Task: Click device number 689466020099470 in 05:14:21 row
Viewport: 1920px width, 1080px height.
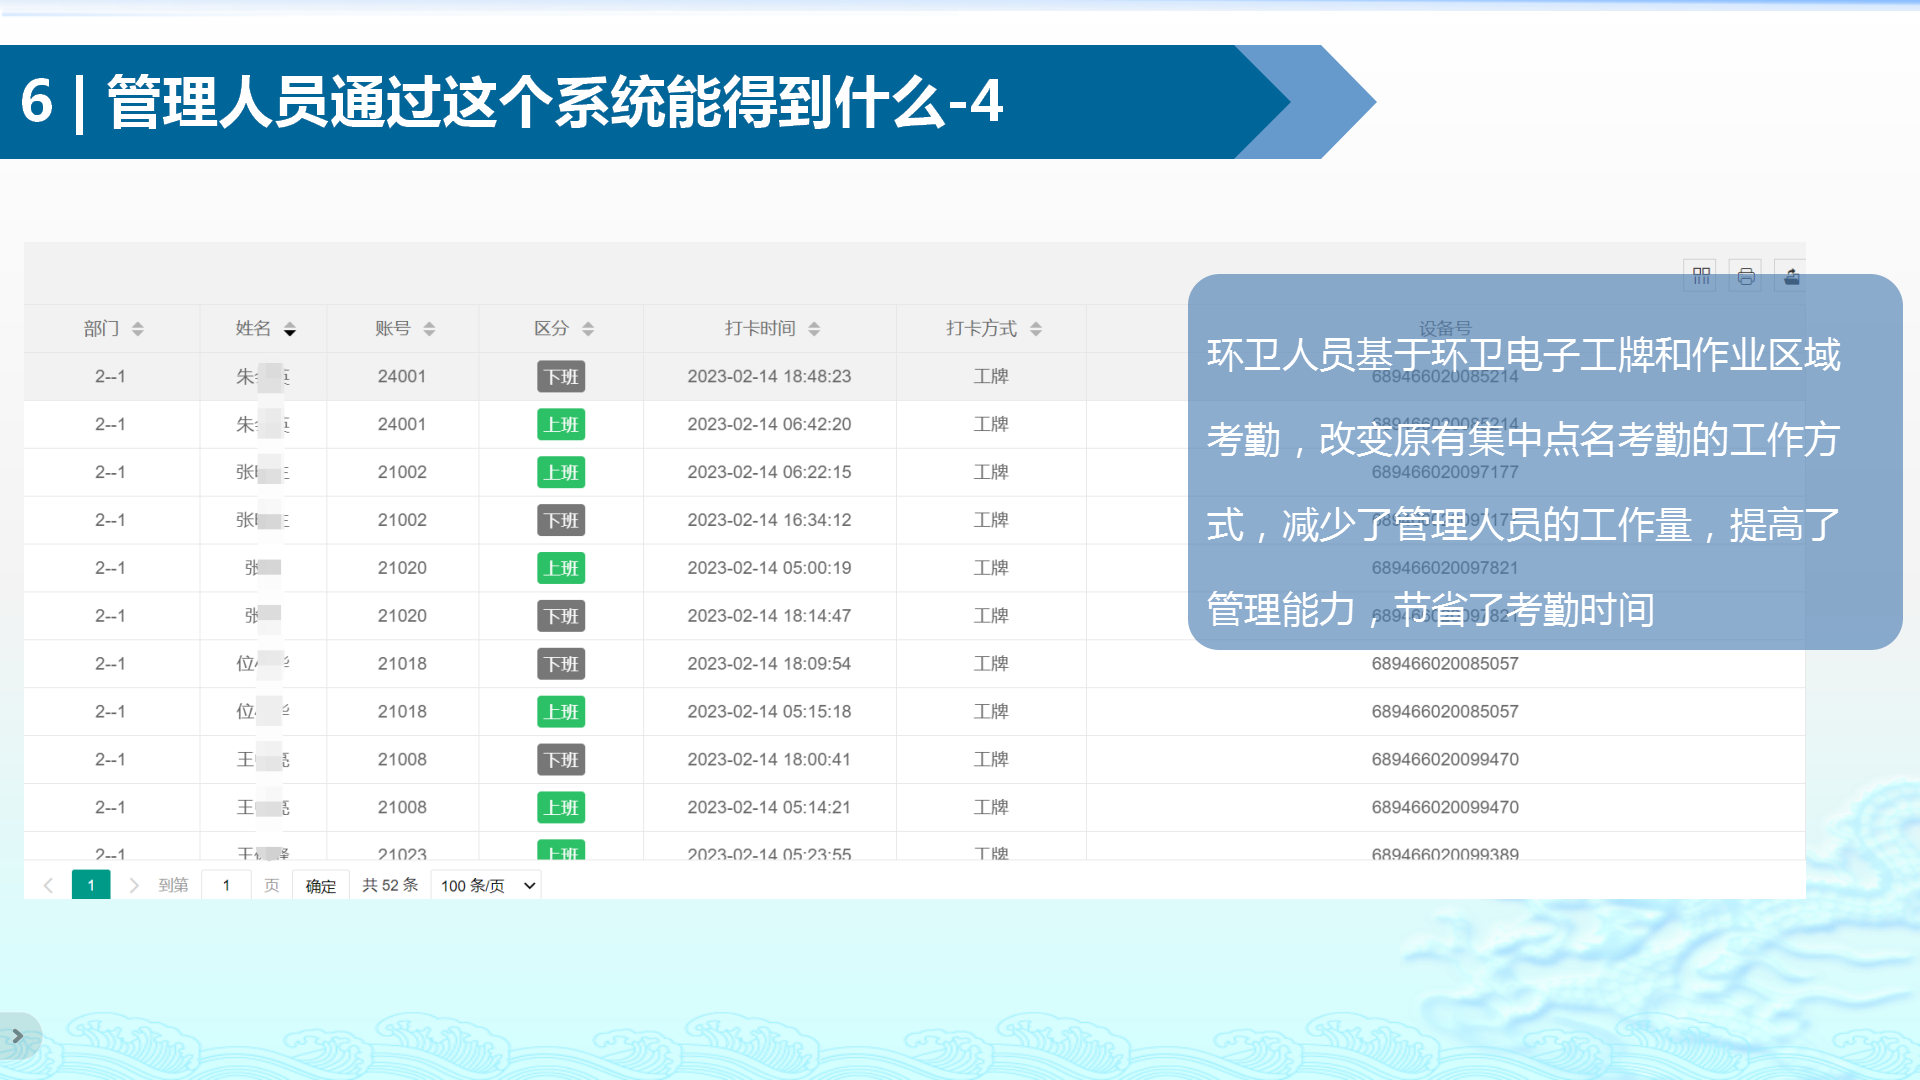Action: 1445,808
